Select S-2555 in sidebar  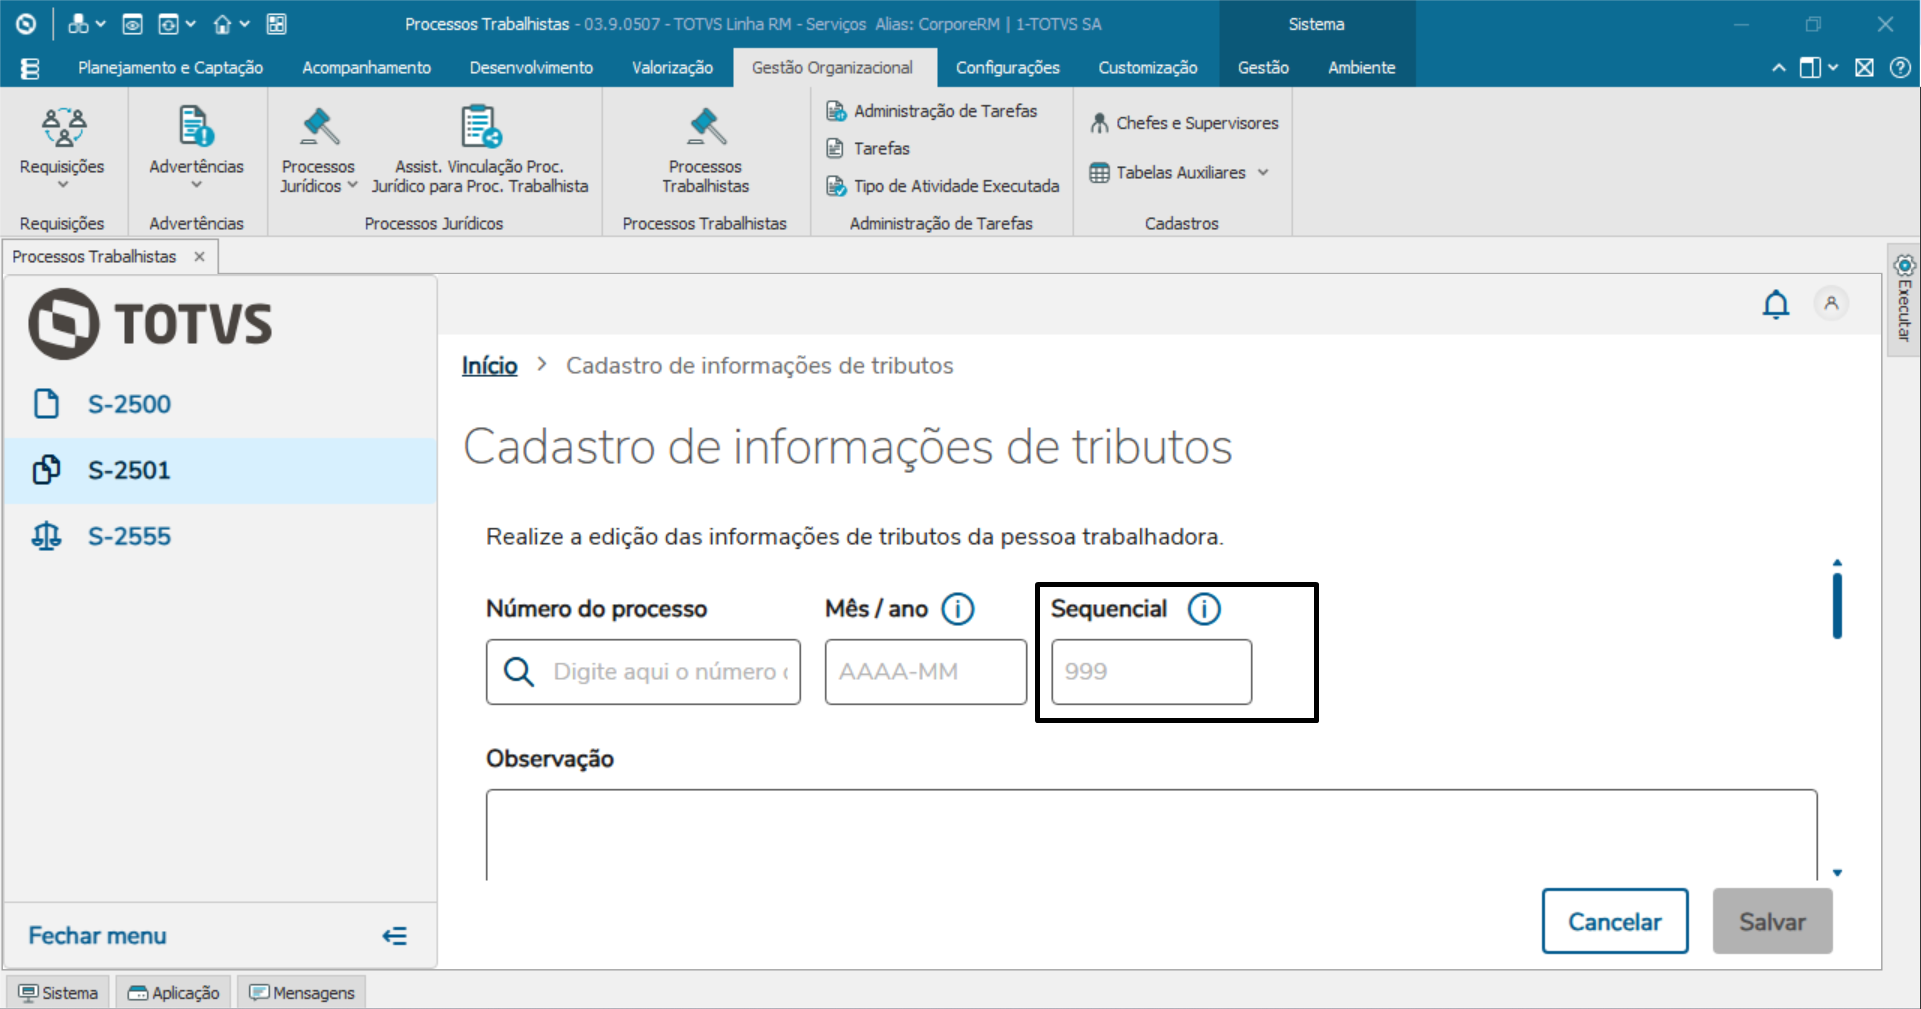coord(221,536)
